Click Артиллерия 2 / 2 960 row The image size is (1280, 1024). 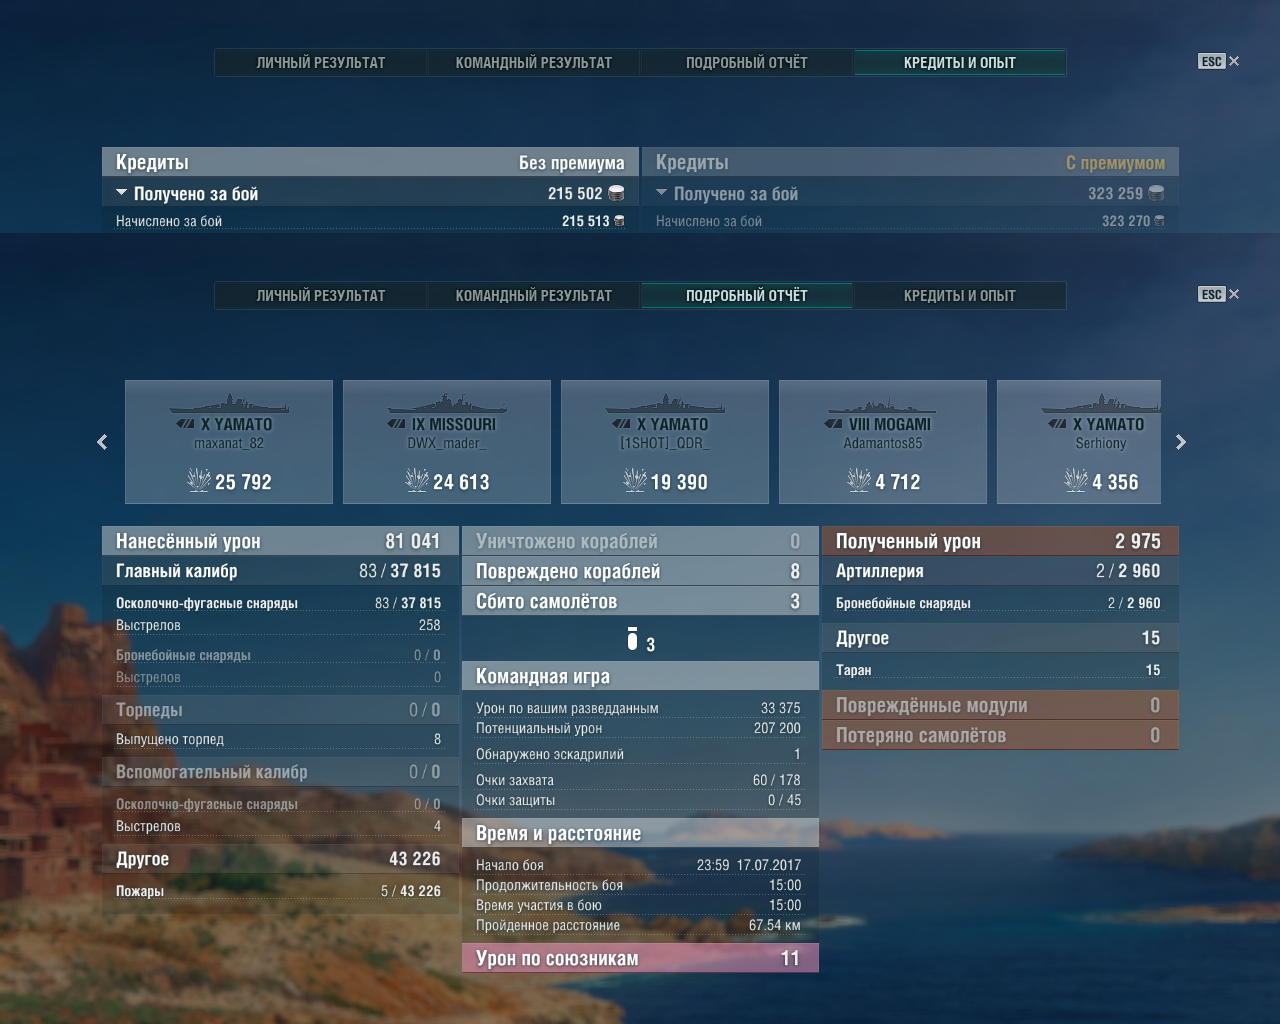pyautogui.click(x=1000, y=571)
